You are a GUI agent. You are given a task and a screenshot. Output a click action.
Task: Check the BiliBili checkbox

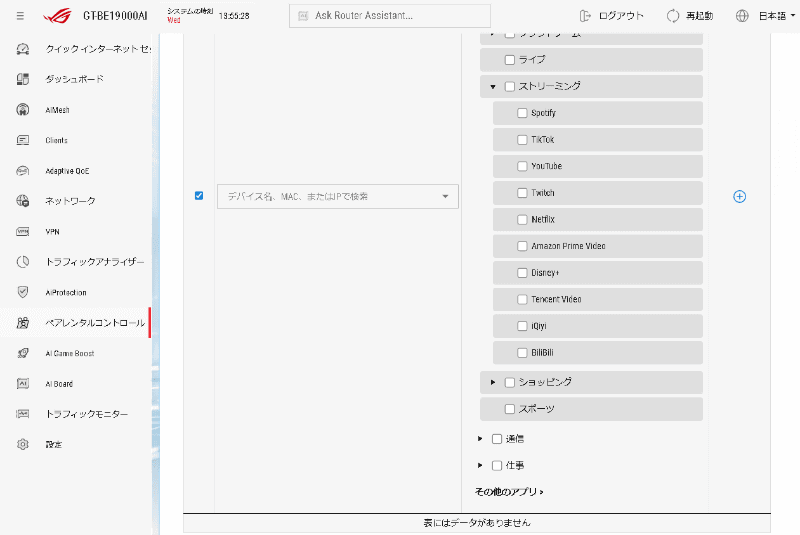pyautogui.click(x=522, y=352)
